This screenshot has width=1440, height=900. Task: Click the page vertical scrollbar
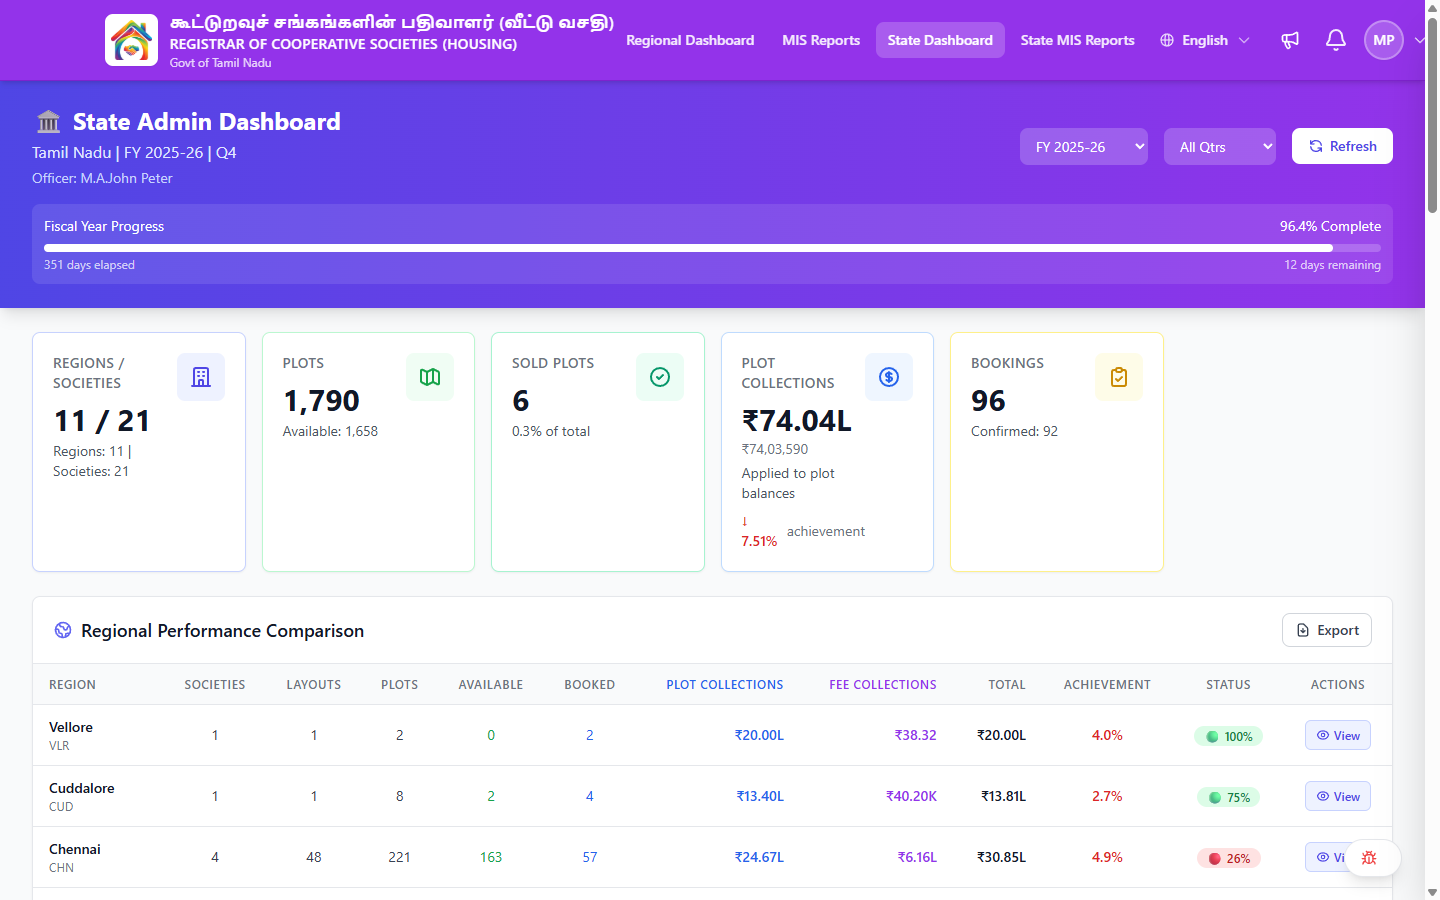click(1432, 115)
